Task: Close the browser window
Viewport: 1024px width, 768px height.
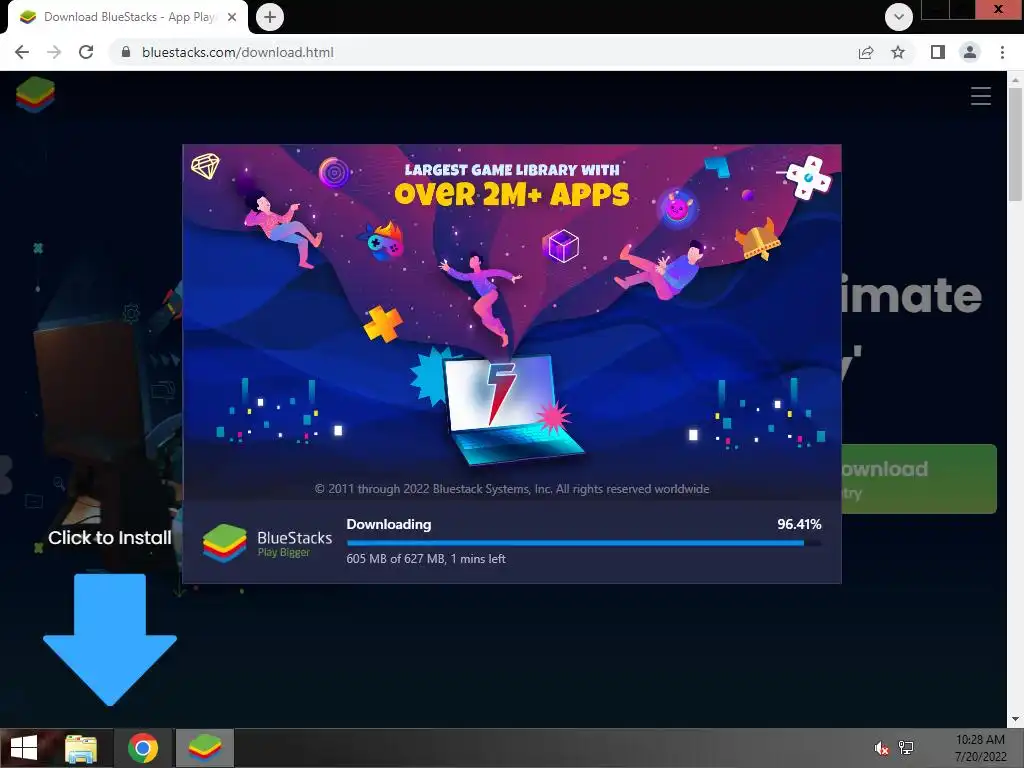Action: pyautogui.click(x=999, y=9)
